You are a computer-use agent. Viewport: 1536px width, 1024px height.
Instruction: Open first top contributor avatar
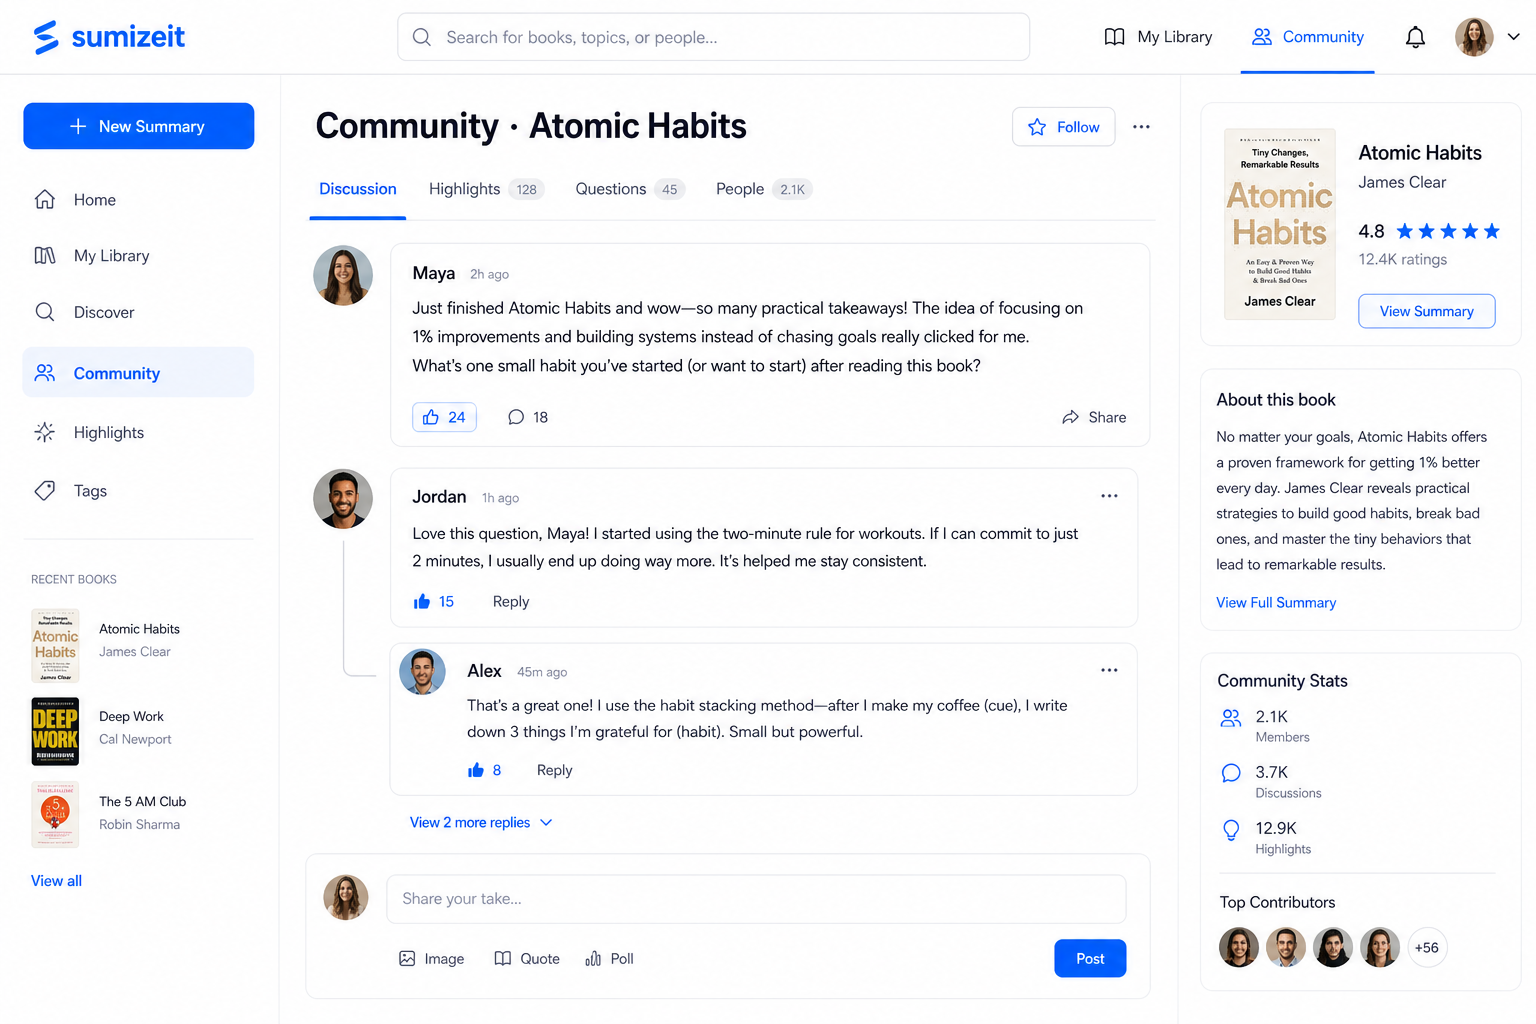pyautogui.click(x=1238, y=947)
